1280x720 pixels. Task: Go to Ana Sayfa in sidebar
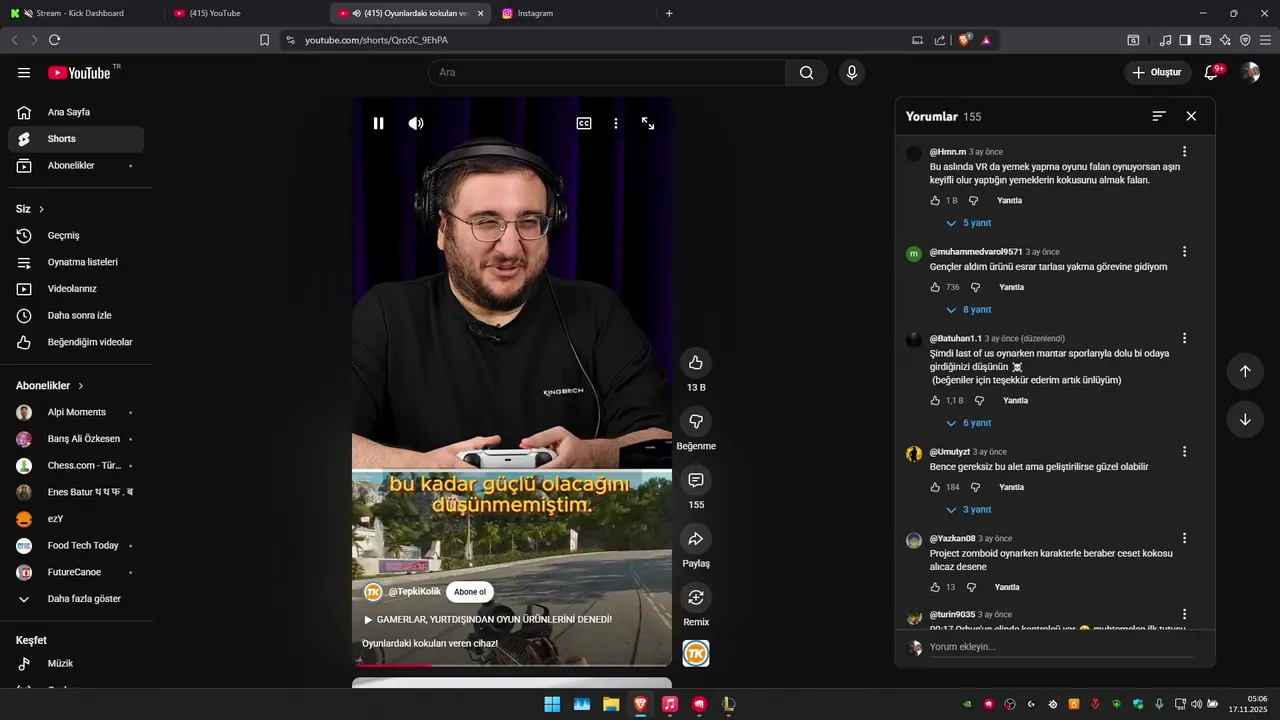[76, 112]
